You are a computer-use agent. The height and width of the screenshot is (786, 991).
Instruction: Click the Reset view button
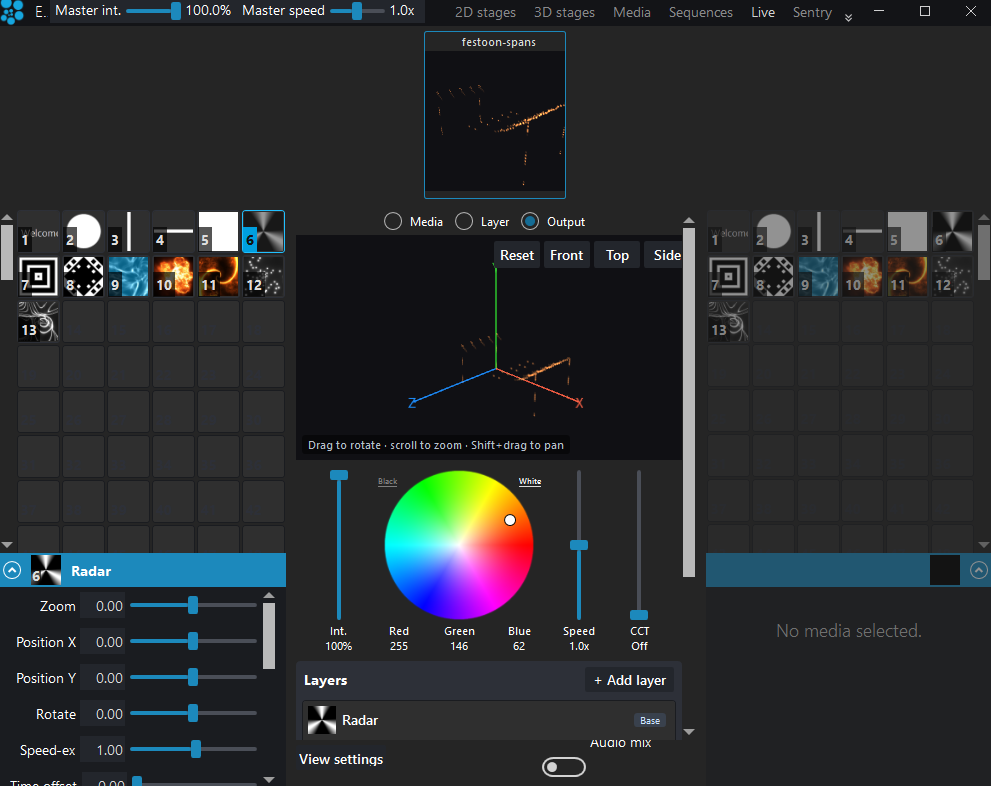(x=516, y=255)
